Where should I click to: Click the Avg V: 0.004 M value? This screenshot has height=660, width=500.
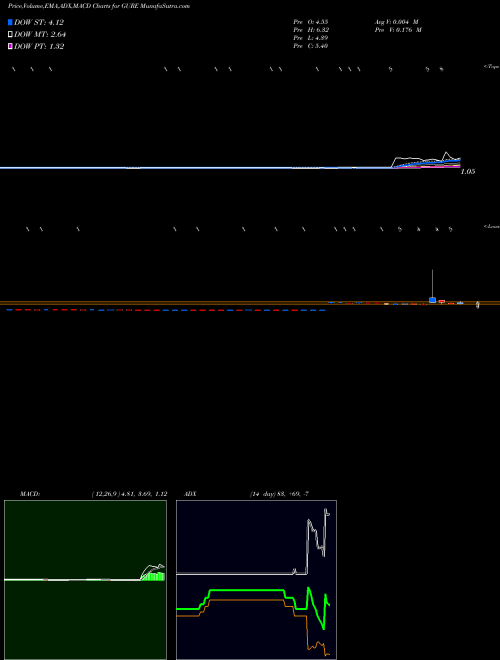coord(396,21)
